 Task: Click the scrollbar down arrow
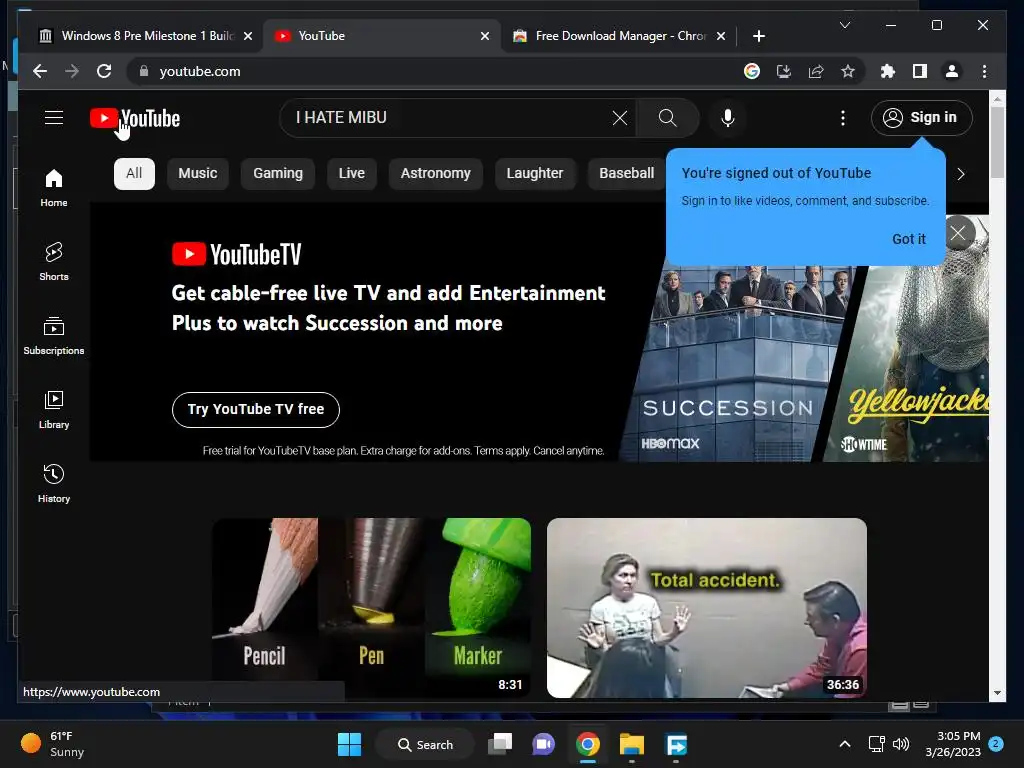click(997, 693)
